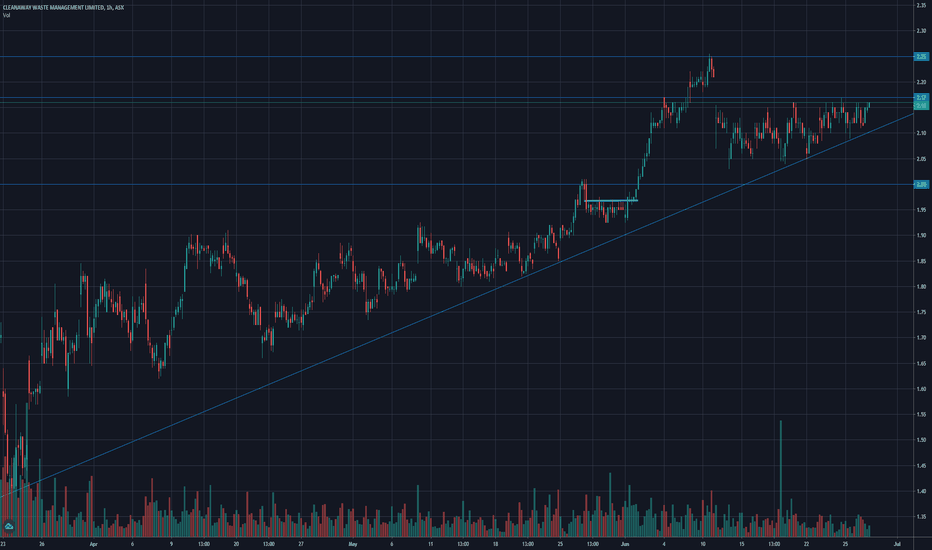This screenshot has width=932, height=550.
Task: Click the May label on time axis
Action: point(352,544)
